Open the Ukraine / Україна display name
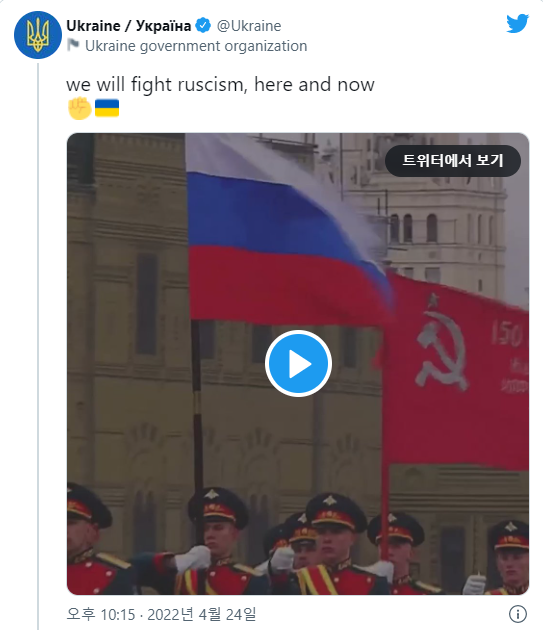Viewport: 543px width, 630px height. tap(129, 26)
